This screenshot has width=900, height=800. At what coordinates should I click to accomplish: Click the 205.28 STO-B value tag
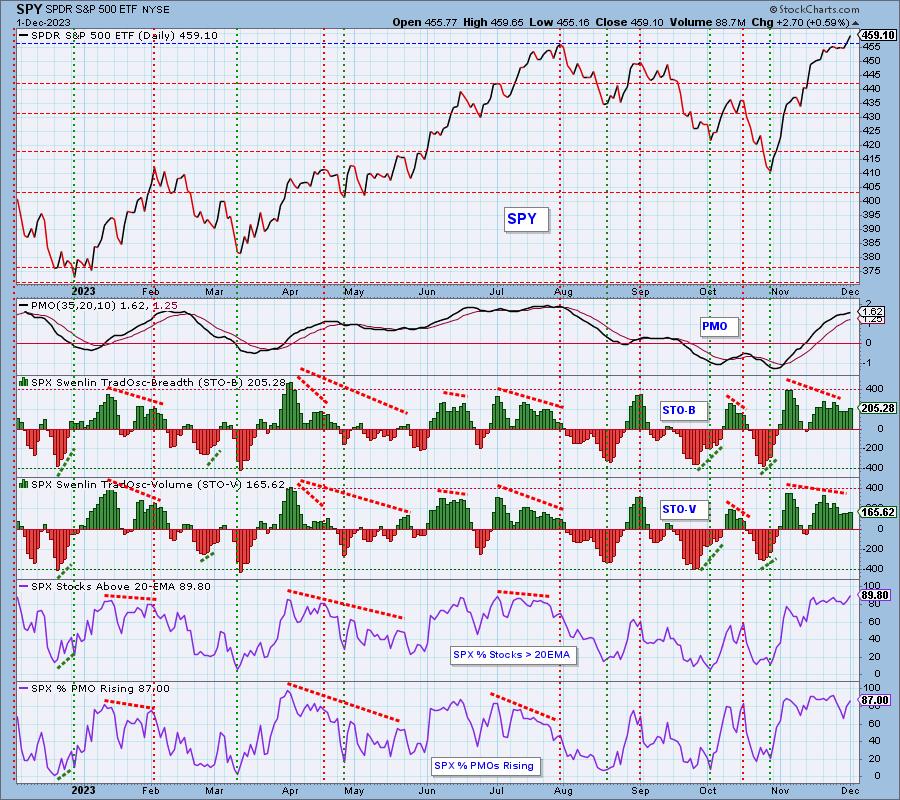[x=878, y=409]
